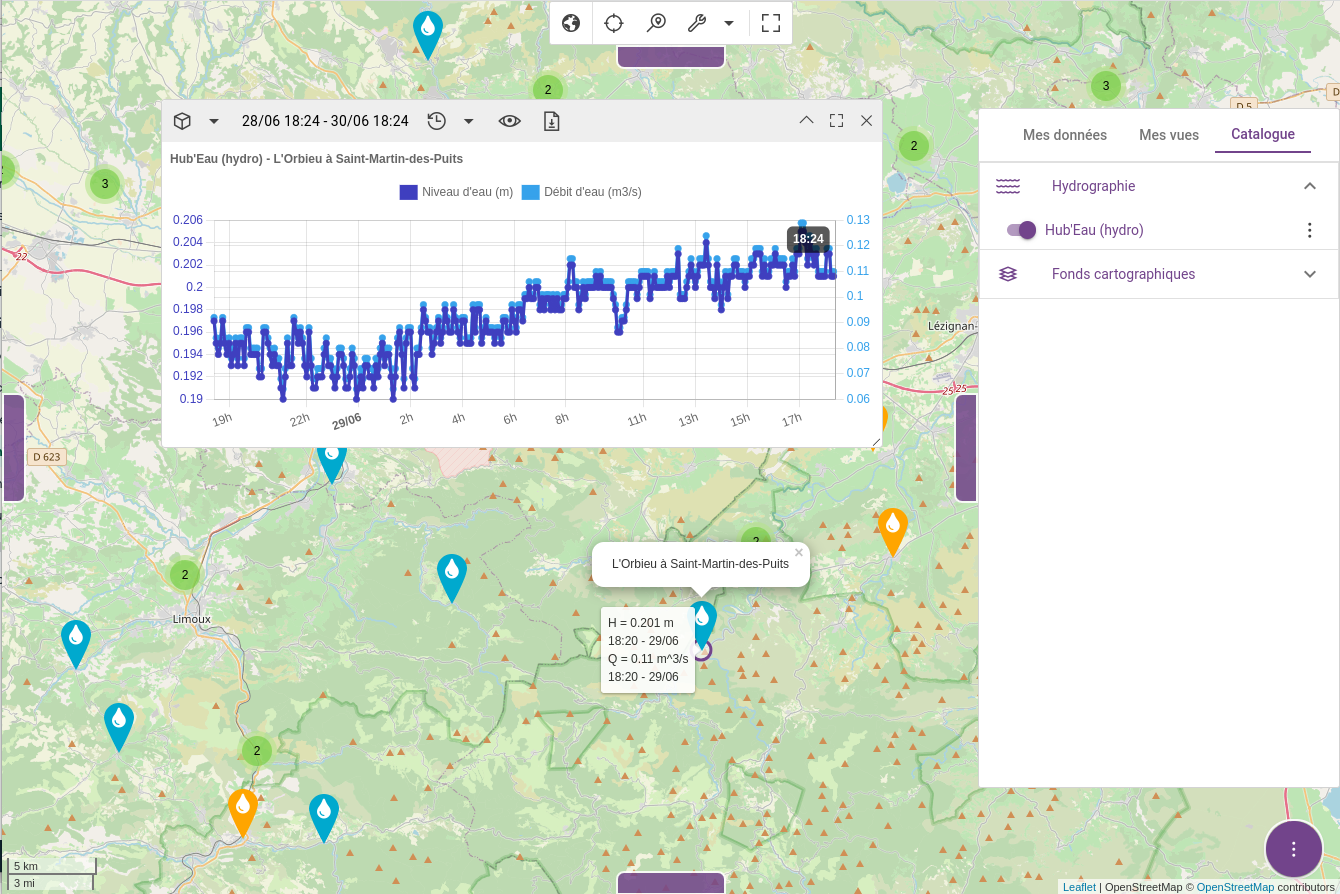Expand the Fonds cartographiques category
Image resolution: width=1340 pixels, height=894 pixels.
(x=1310, y=274)
